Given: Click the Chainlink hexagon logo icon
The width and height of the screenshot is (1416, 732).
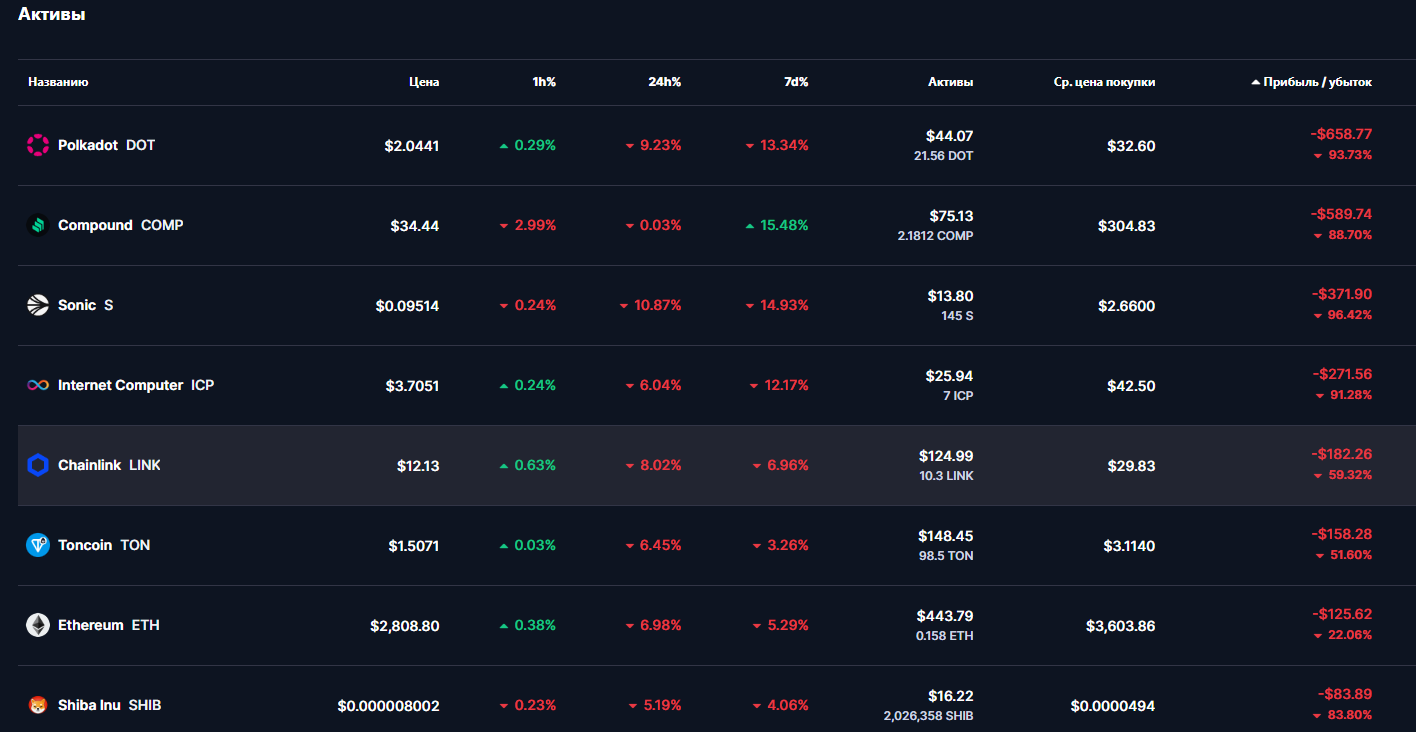Looking at the screenshot, I should coord(37,465).
